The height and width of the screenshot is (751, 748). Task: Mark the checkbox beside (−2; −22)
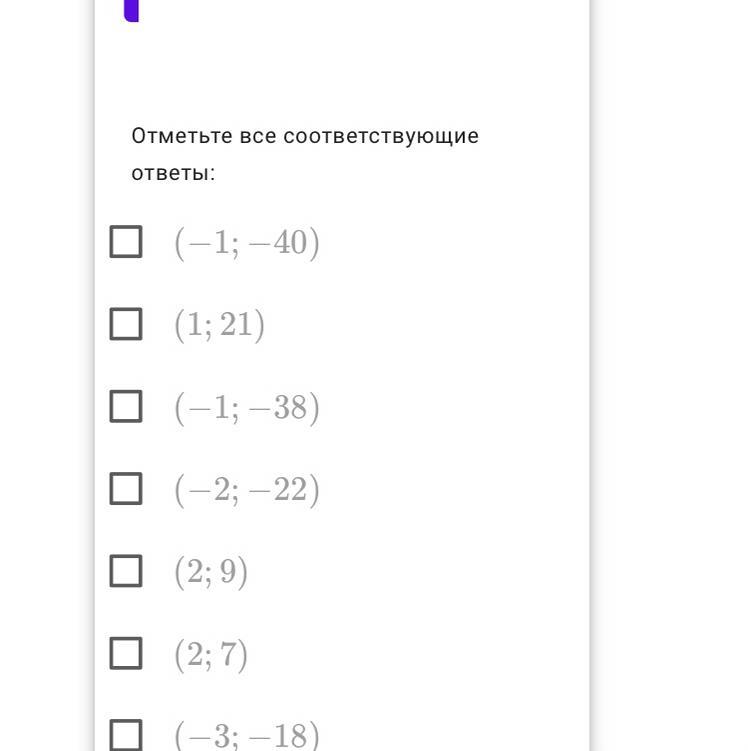click(126, 489)
